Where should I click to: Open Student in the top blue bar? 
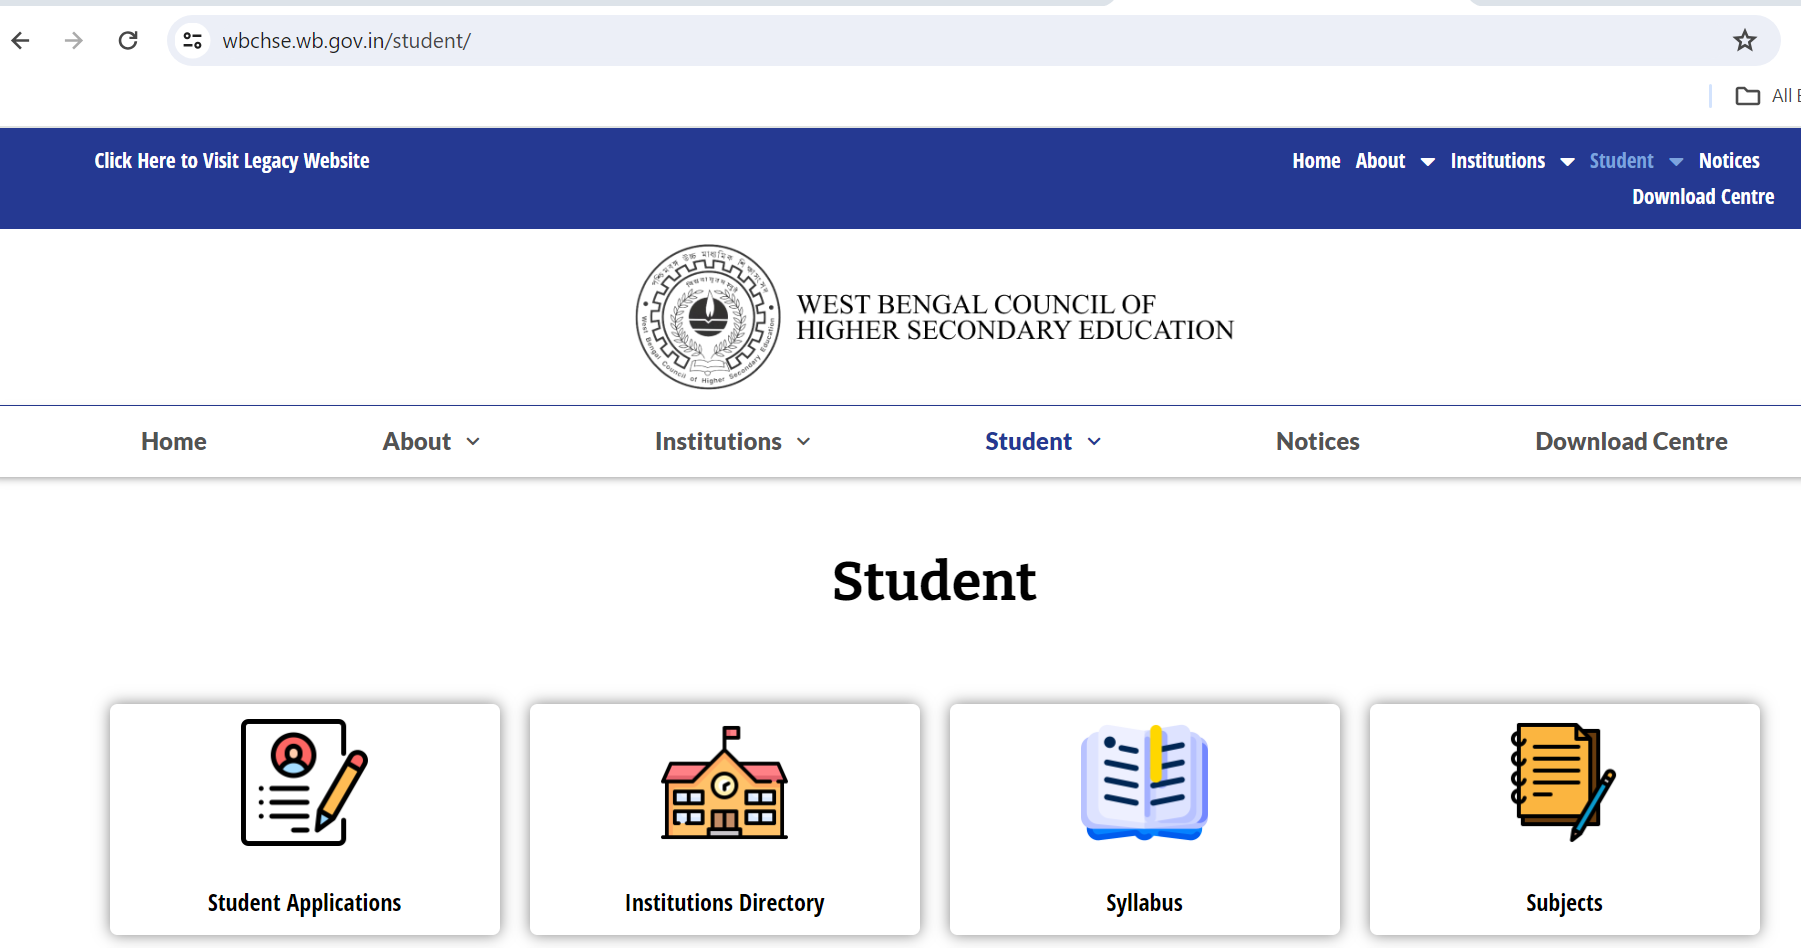click(x=1621, y=161)
